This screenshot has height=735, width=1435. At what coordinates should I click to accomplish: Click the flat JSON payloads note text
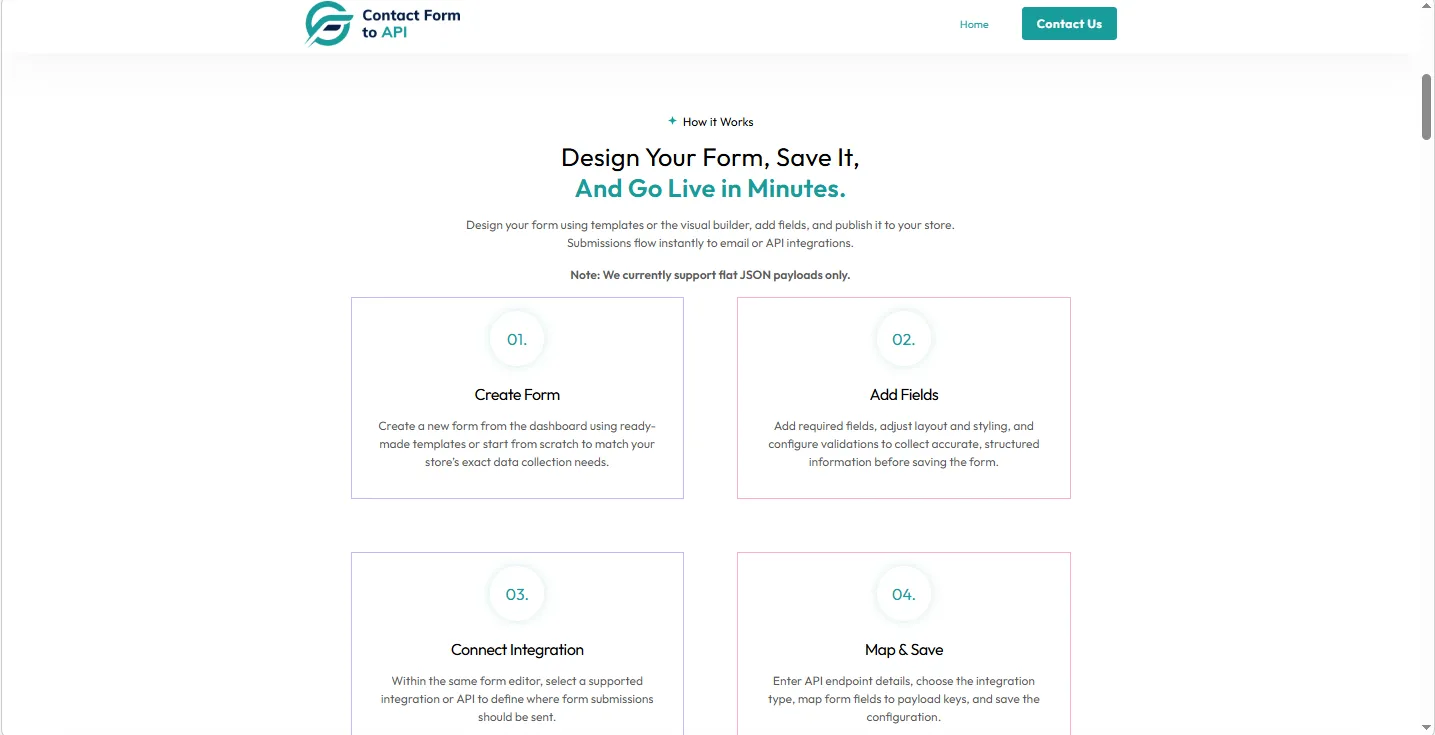tap(710, 275)
